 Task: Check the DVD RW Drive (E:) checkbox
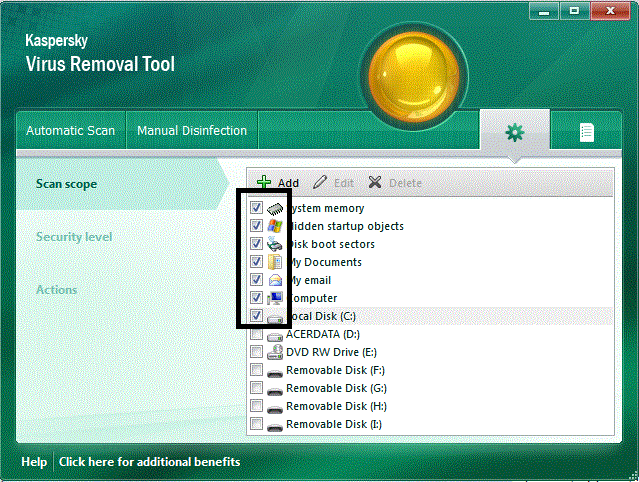pos(256,352)
